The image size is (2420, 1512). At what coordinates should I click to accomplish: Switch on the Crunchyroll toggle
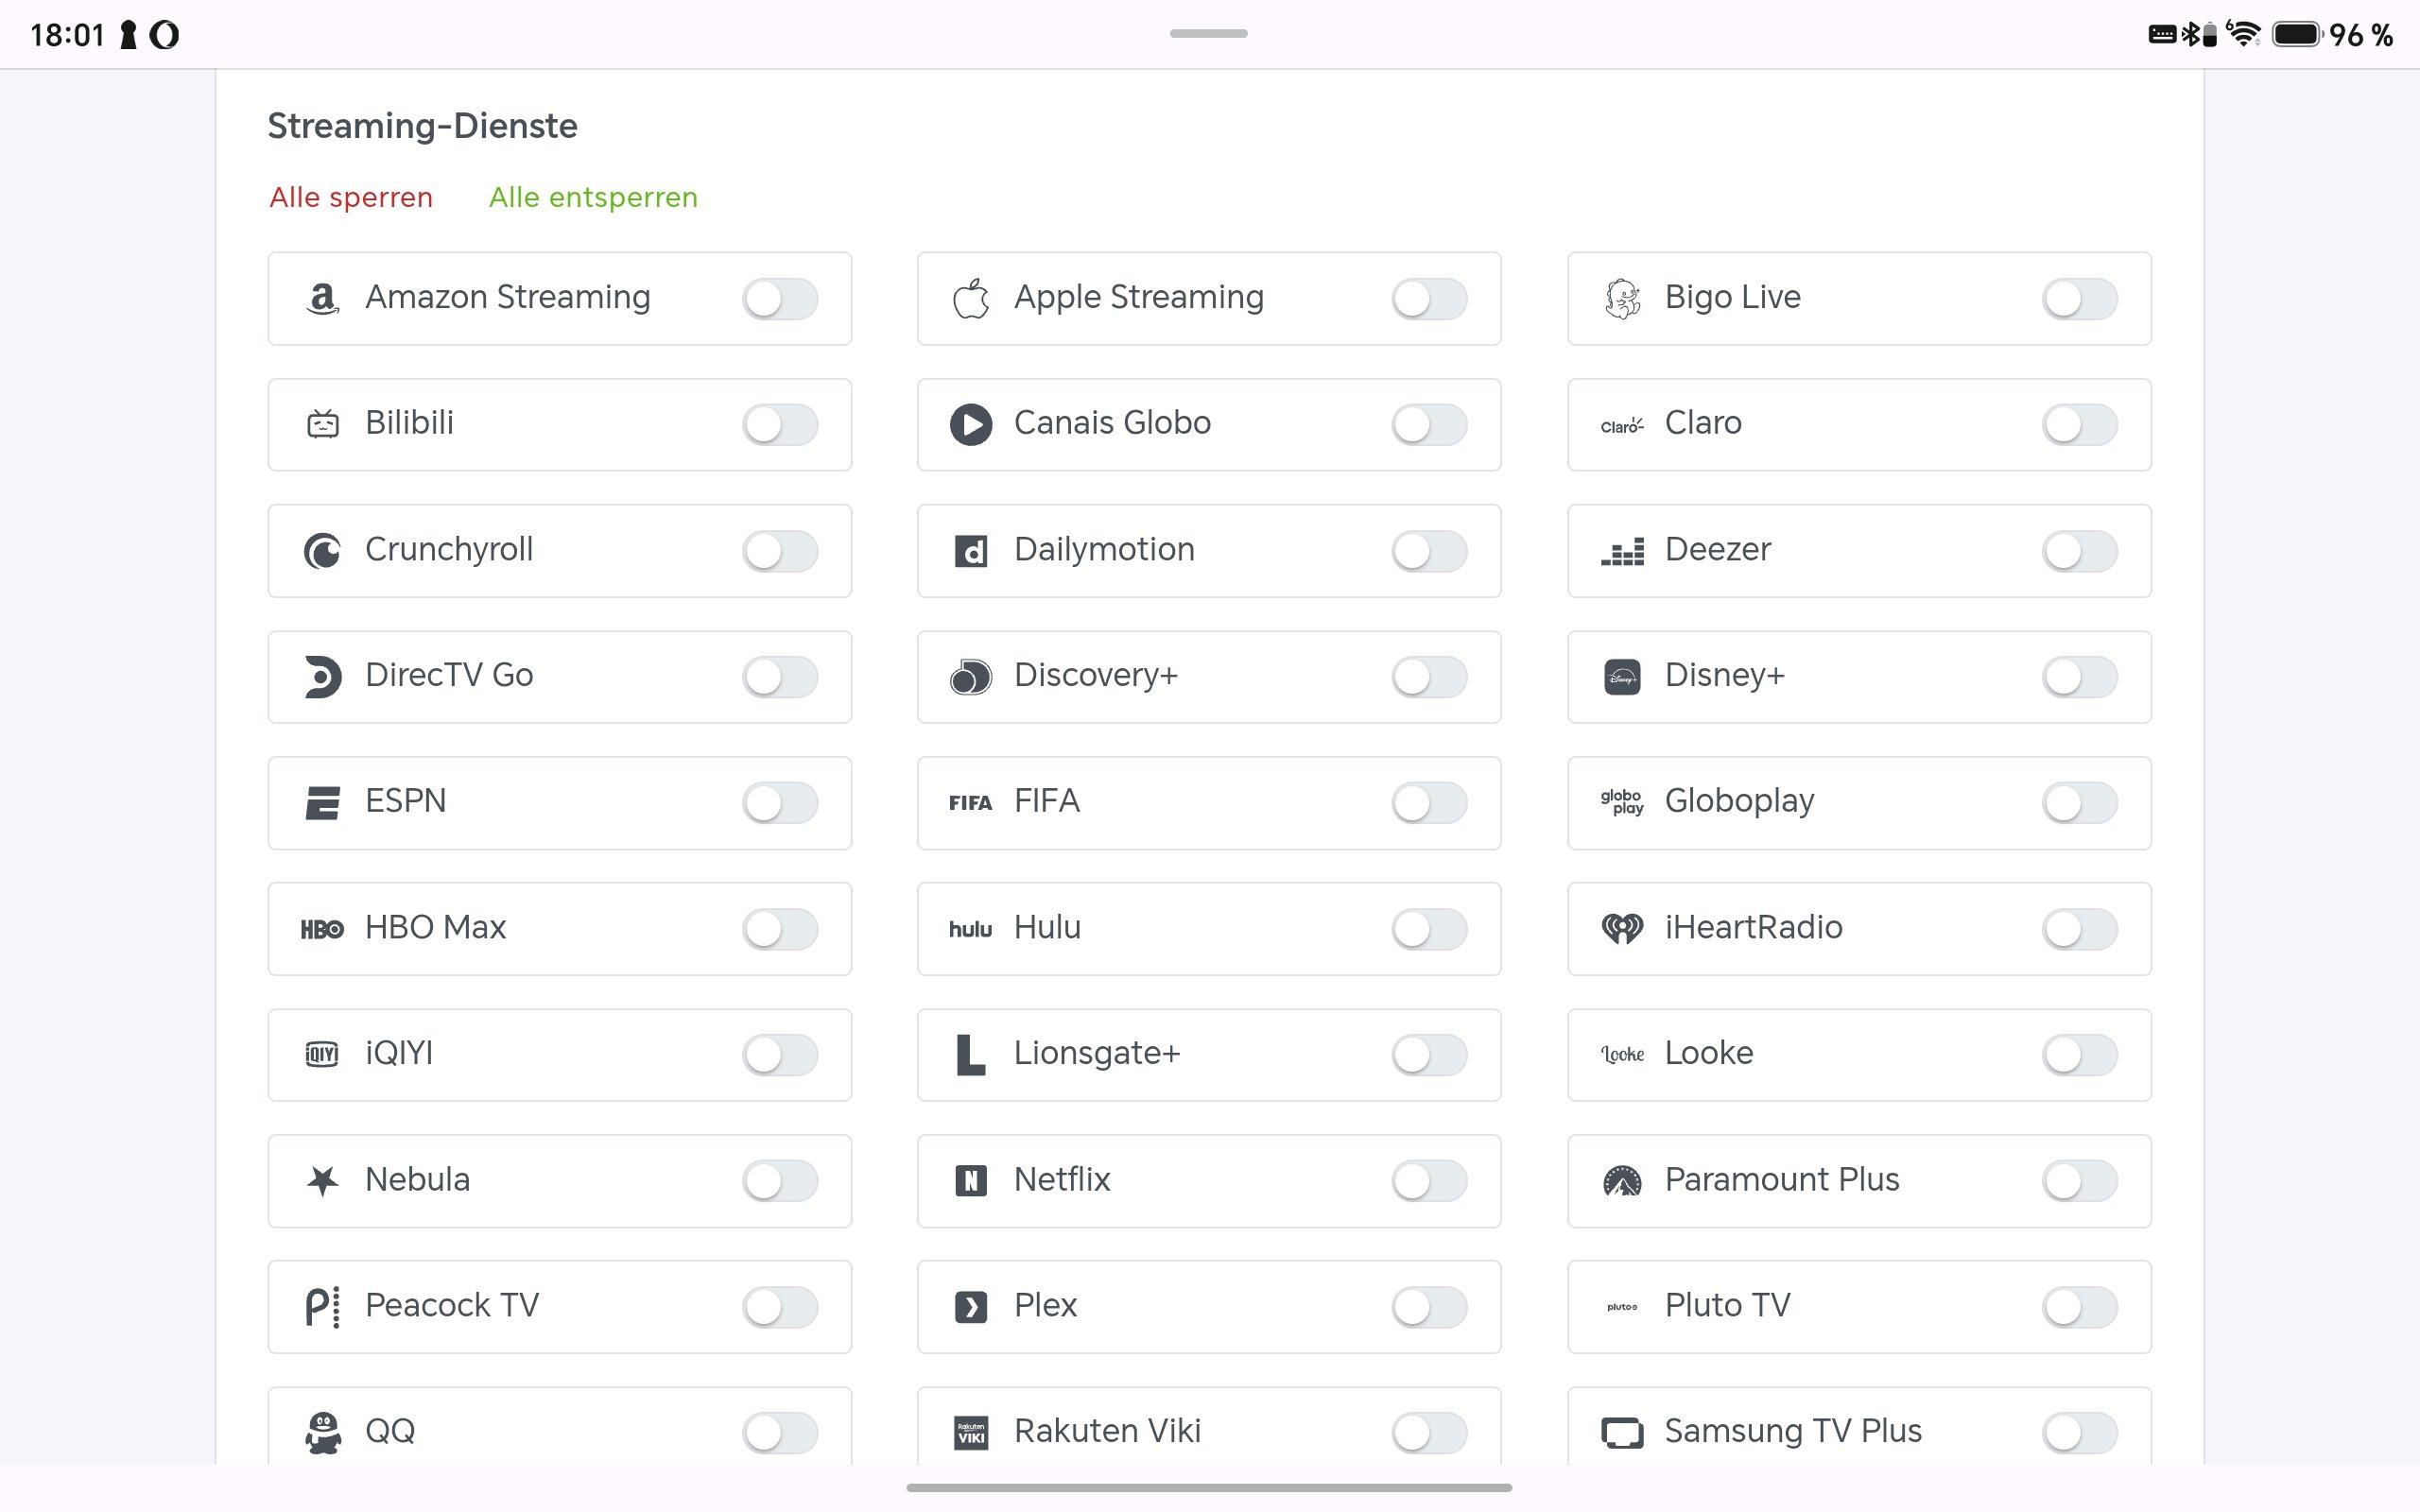tap(780, 551)
